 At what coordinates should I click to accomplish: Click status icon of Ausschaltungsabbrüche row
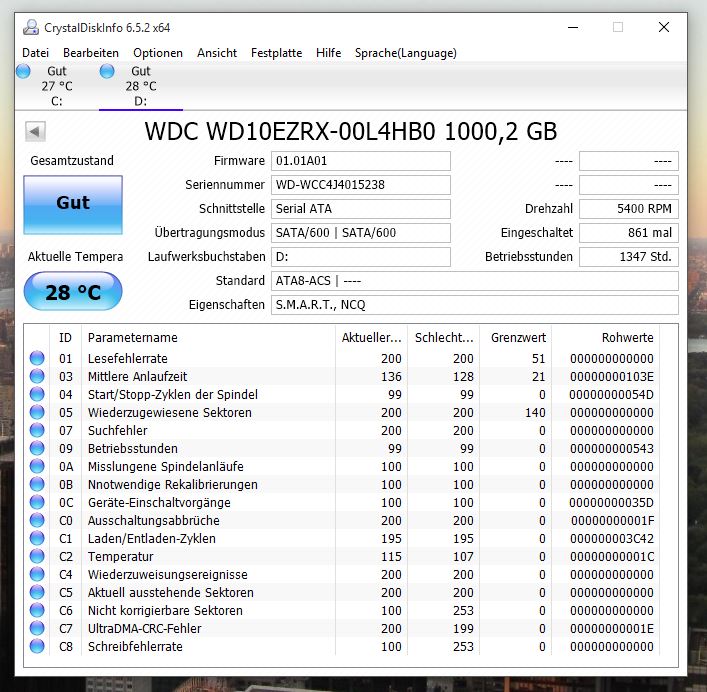click(37, 520)
